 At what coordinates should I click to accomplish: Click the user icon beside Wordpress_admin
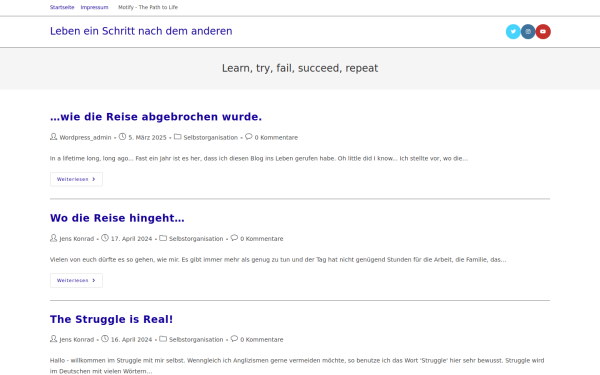pos(54,137)
